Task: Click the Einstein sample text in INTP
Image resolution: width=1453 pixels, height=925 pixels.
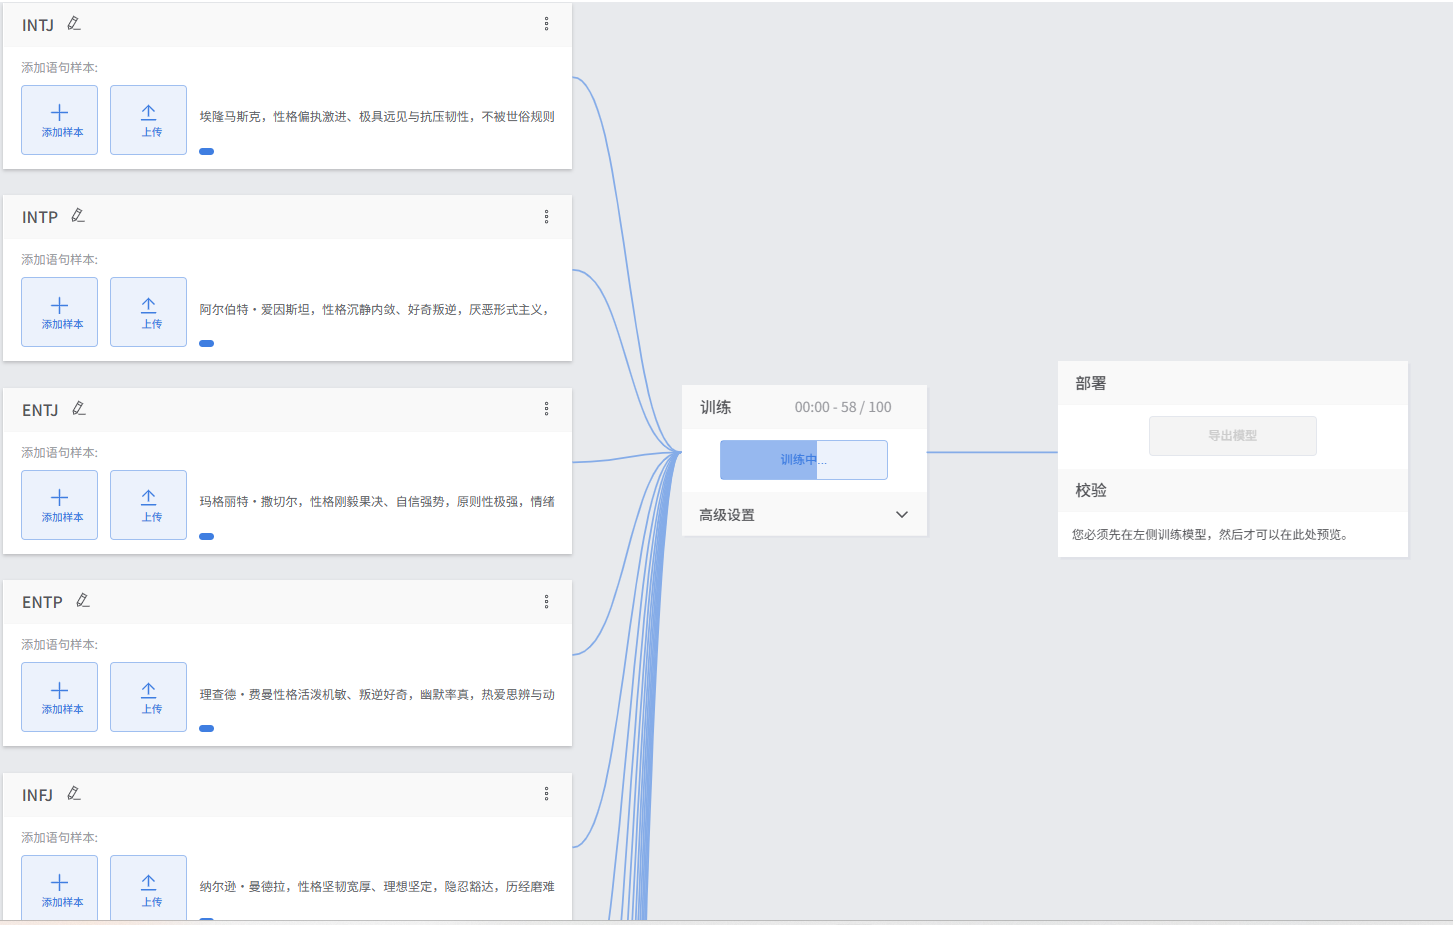Action: [374, 310]
